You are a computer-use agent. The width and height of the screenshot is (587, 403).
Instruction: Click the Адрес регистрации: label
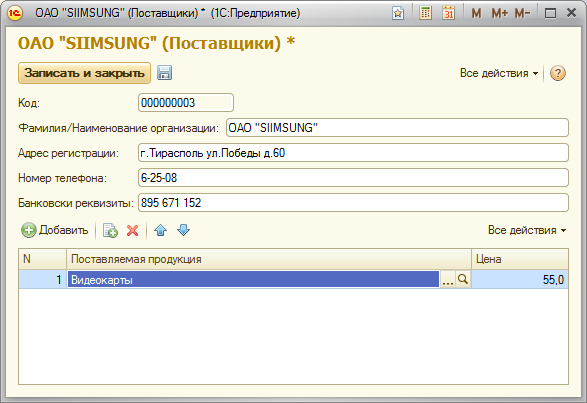[x=68, y=153]
